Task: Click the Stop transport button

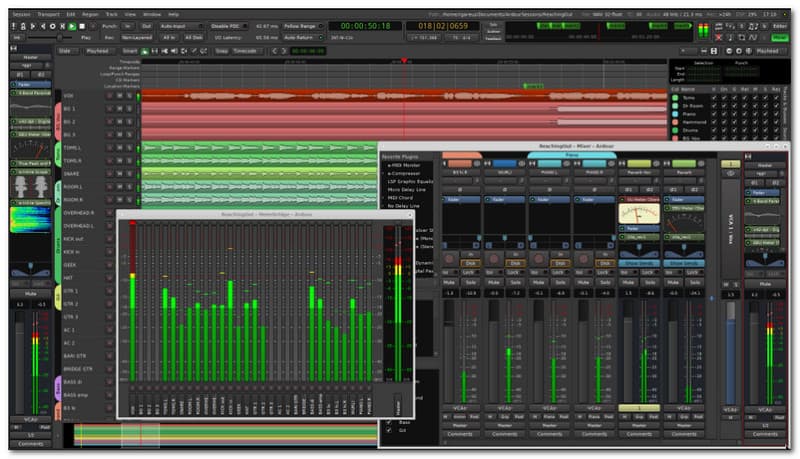Action: [82, 26]
